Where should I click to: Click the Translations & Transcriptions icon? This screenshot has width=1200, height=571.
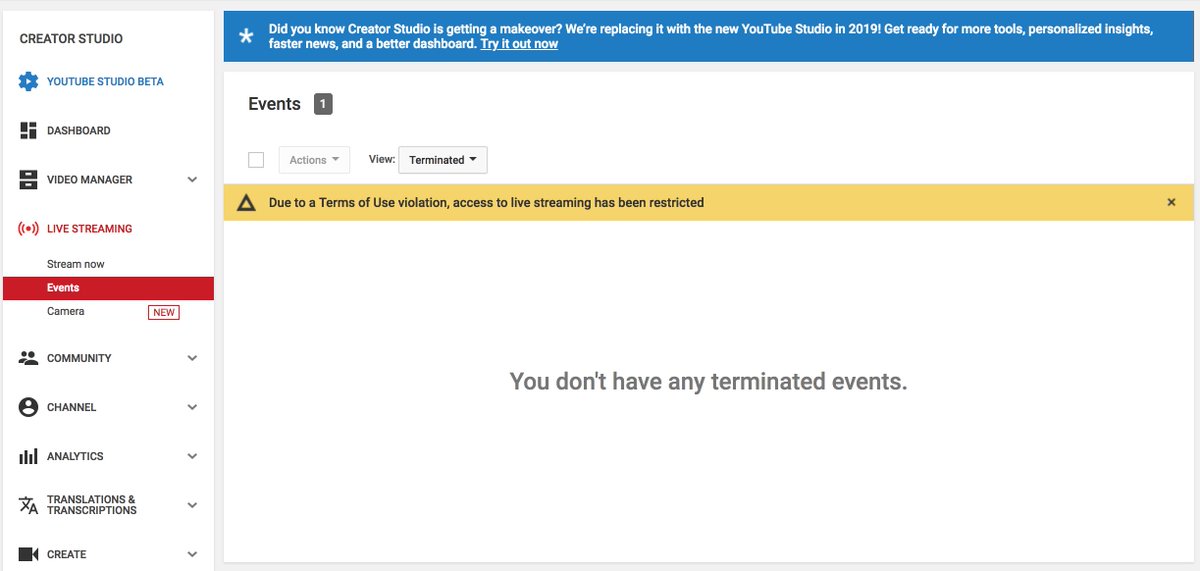28,505
